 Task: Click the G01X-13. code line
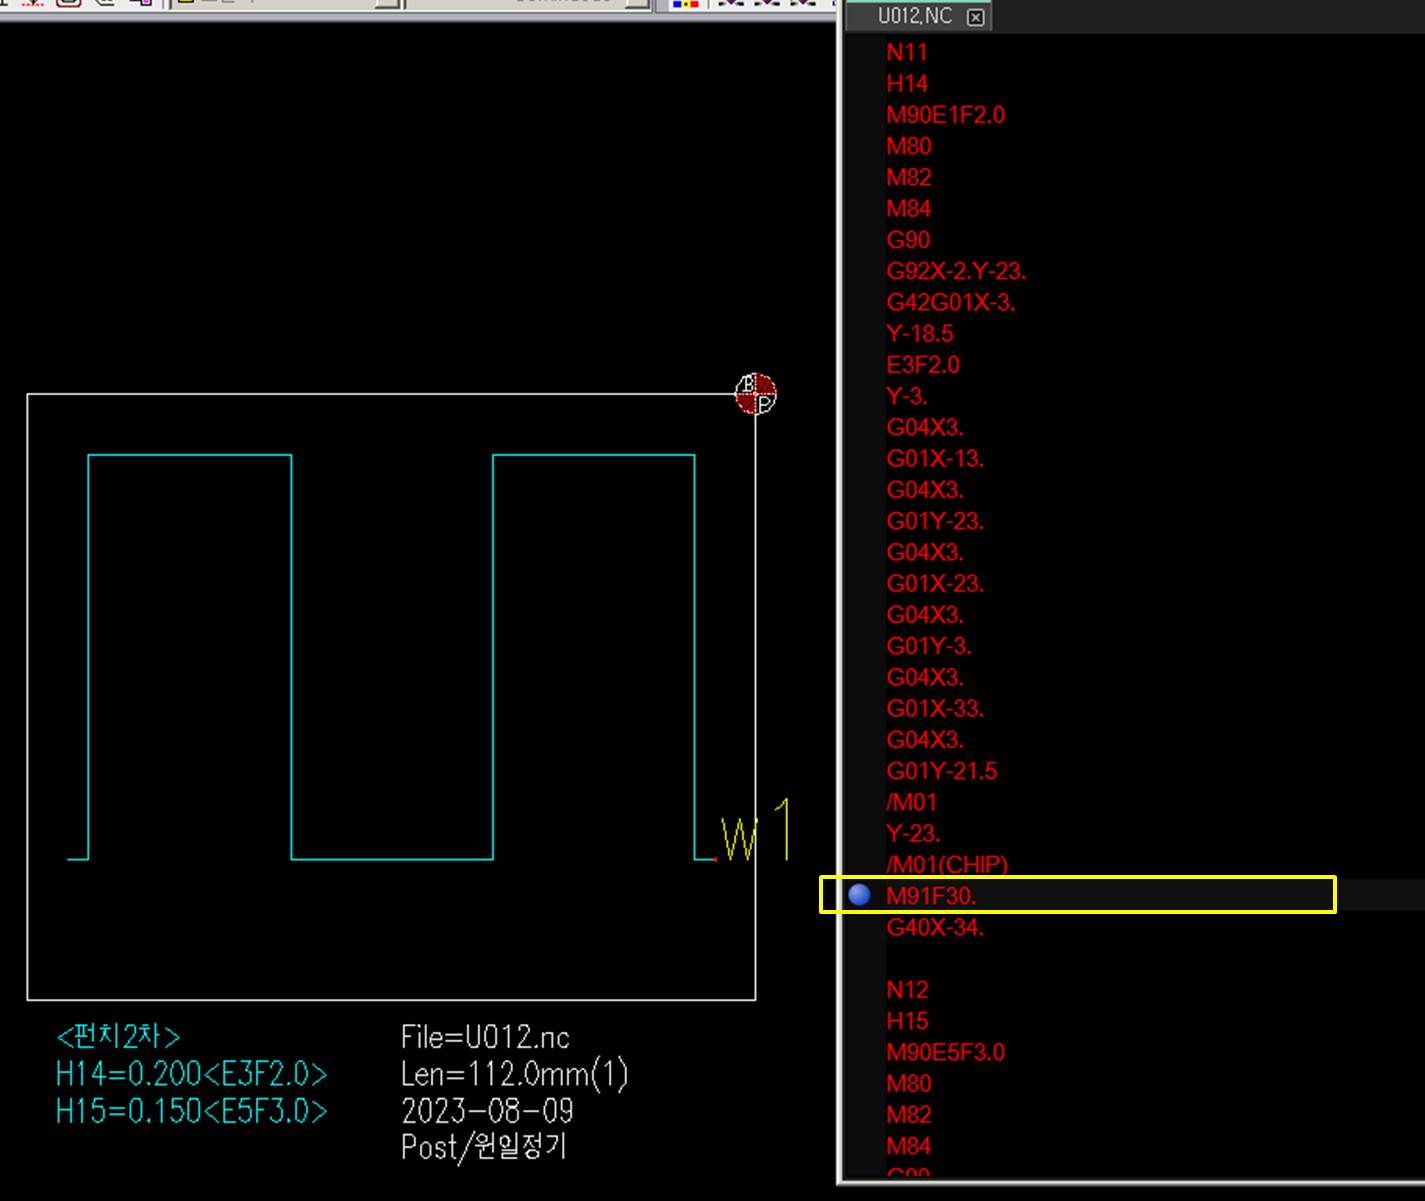tap(935, 458)
